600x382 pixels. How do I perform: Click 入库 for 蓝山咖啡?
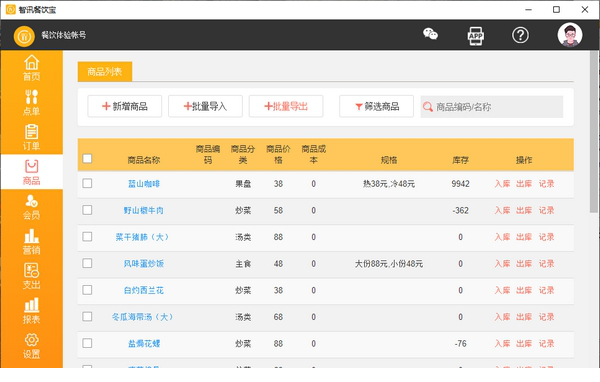(502, 184)
